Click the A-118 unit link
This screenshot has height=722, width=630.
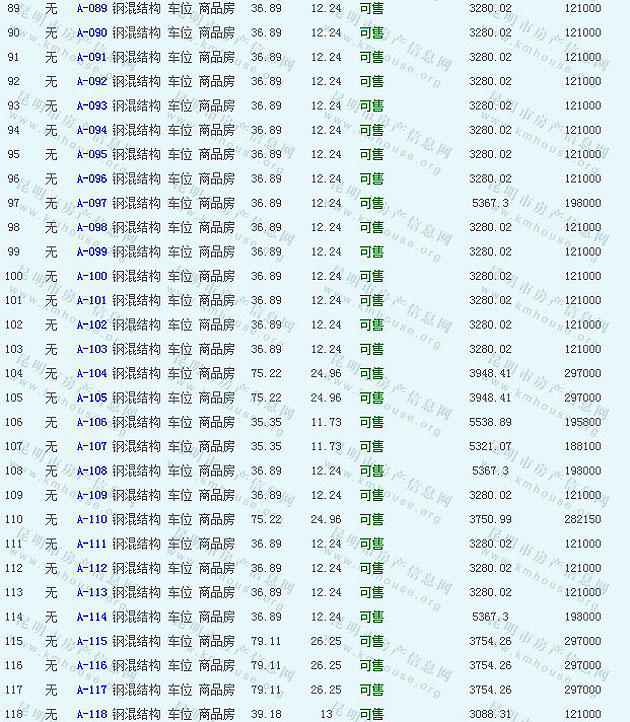coord(91,714)
